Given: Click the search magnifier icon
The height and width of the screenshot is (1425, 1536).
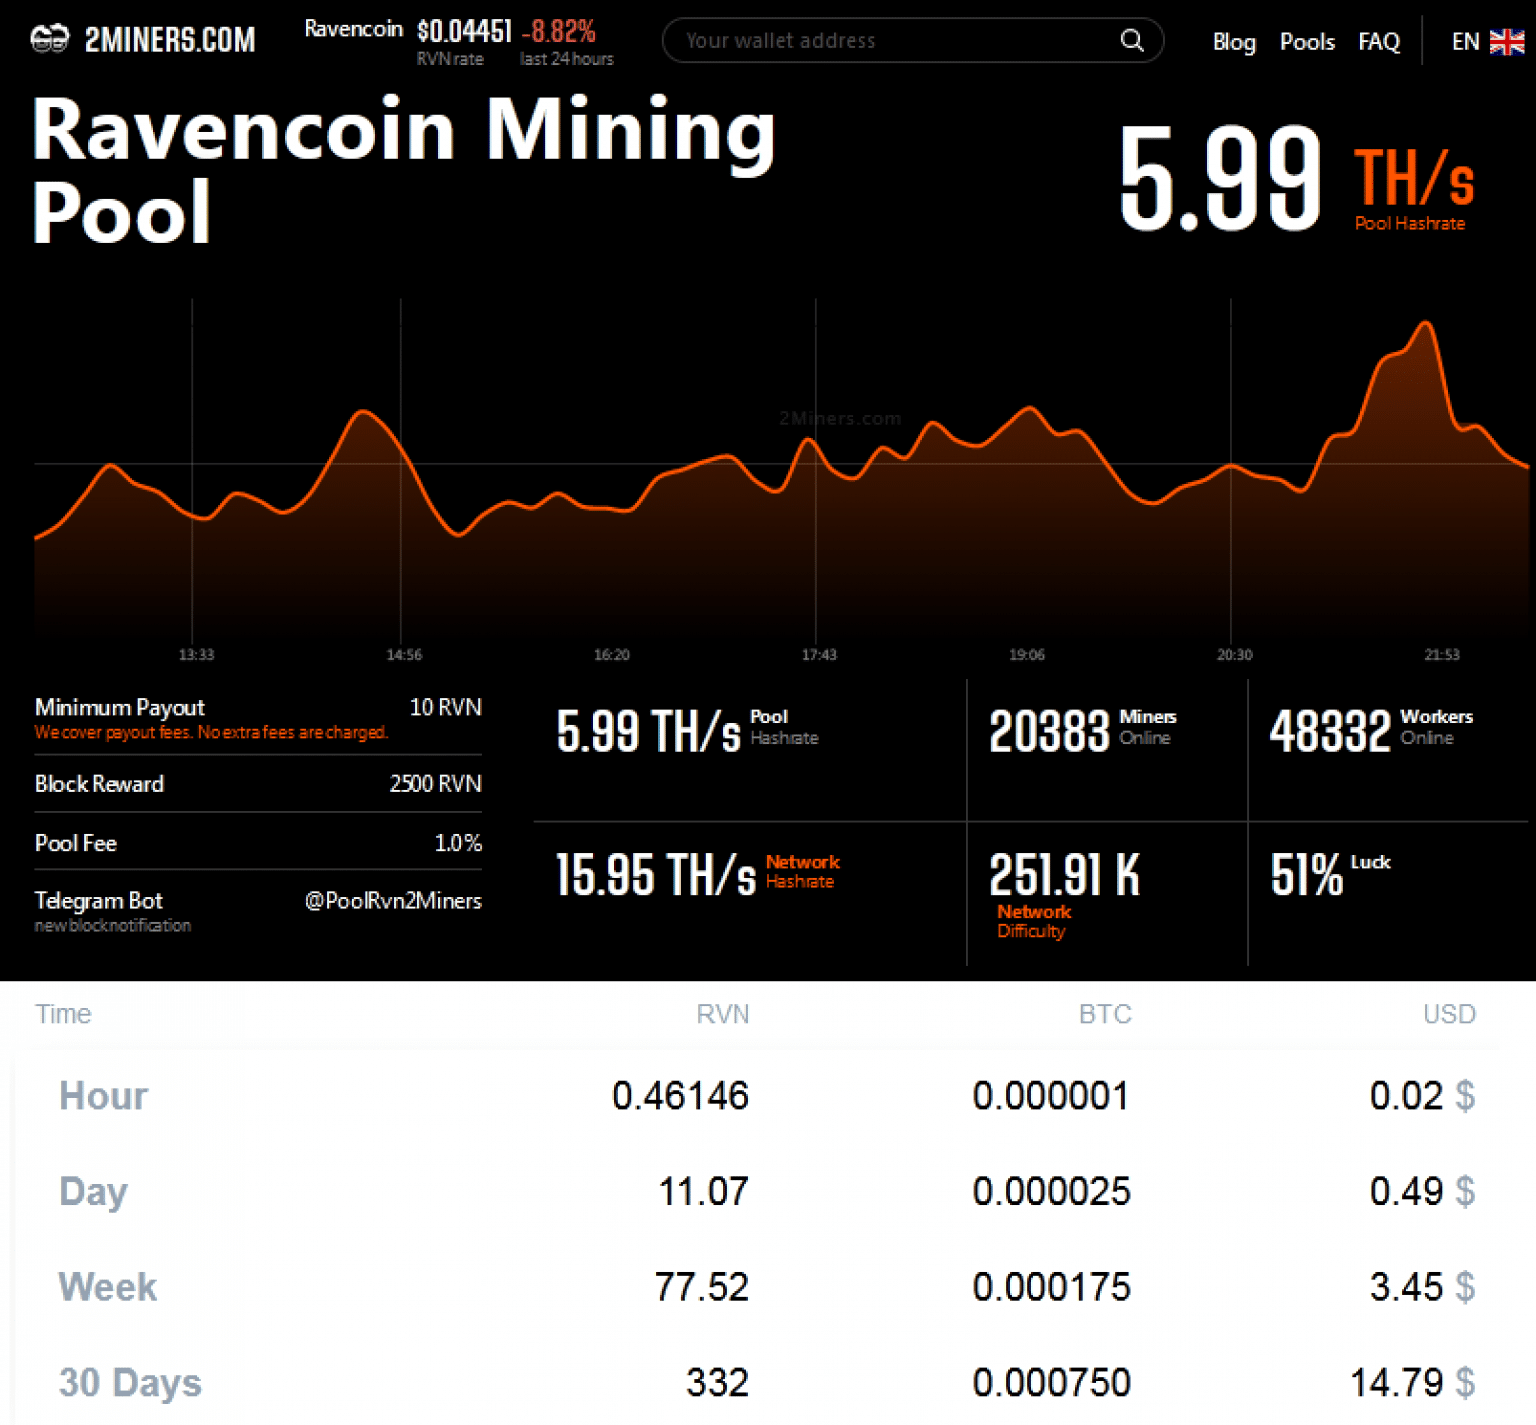Looking at the screenshot, I should tap(1131, 40).
